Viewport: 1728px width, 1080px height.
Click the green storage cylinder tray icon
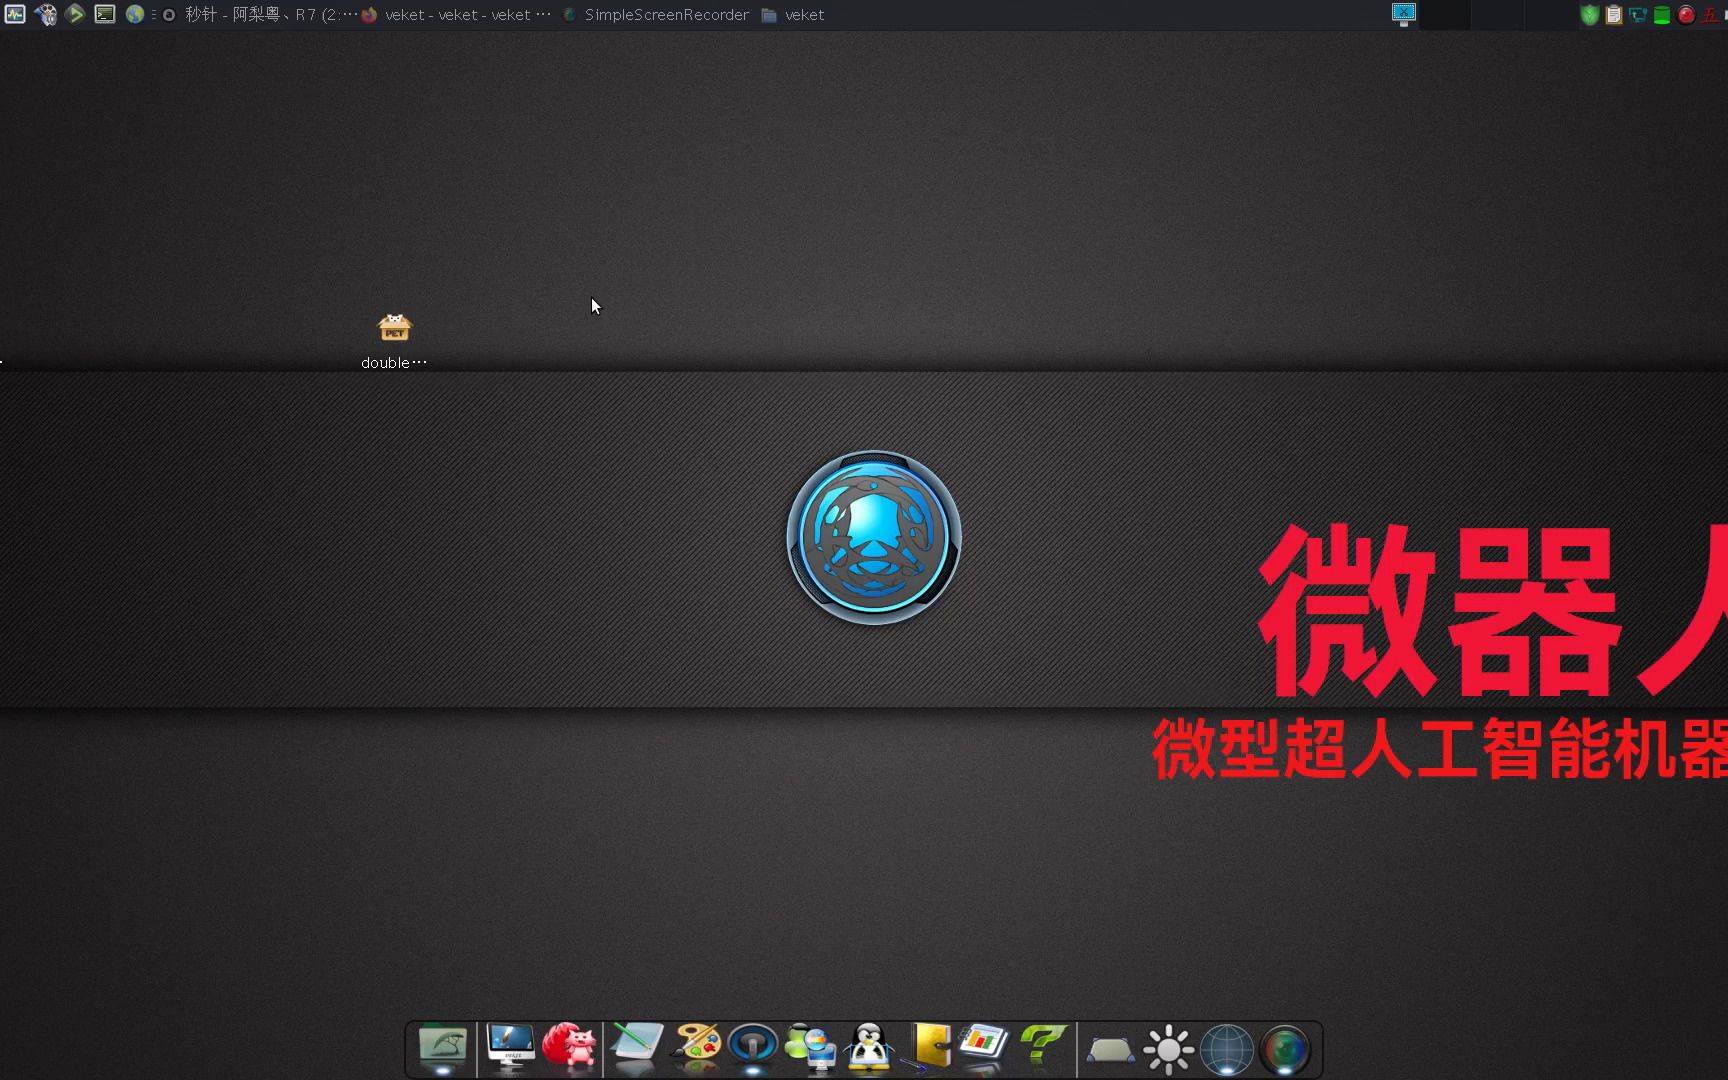pos(1662,14)
